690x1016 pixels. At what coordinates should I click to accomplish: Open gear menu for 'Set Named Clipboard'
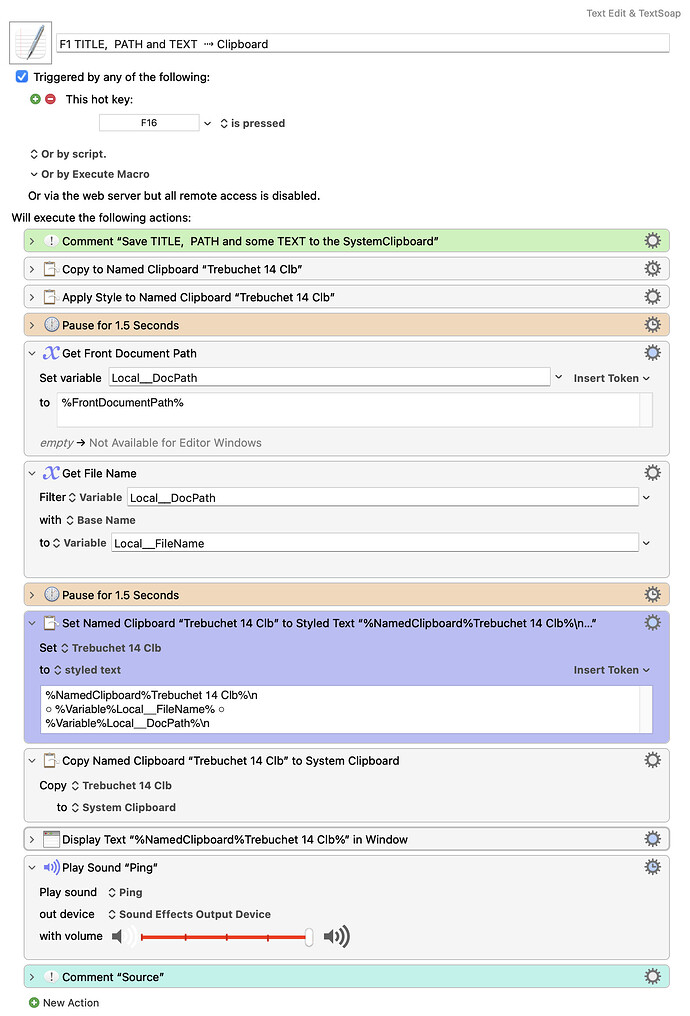(652, 622)
